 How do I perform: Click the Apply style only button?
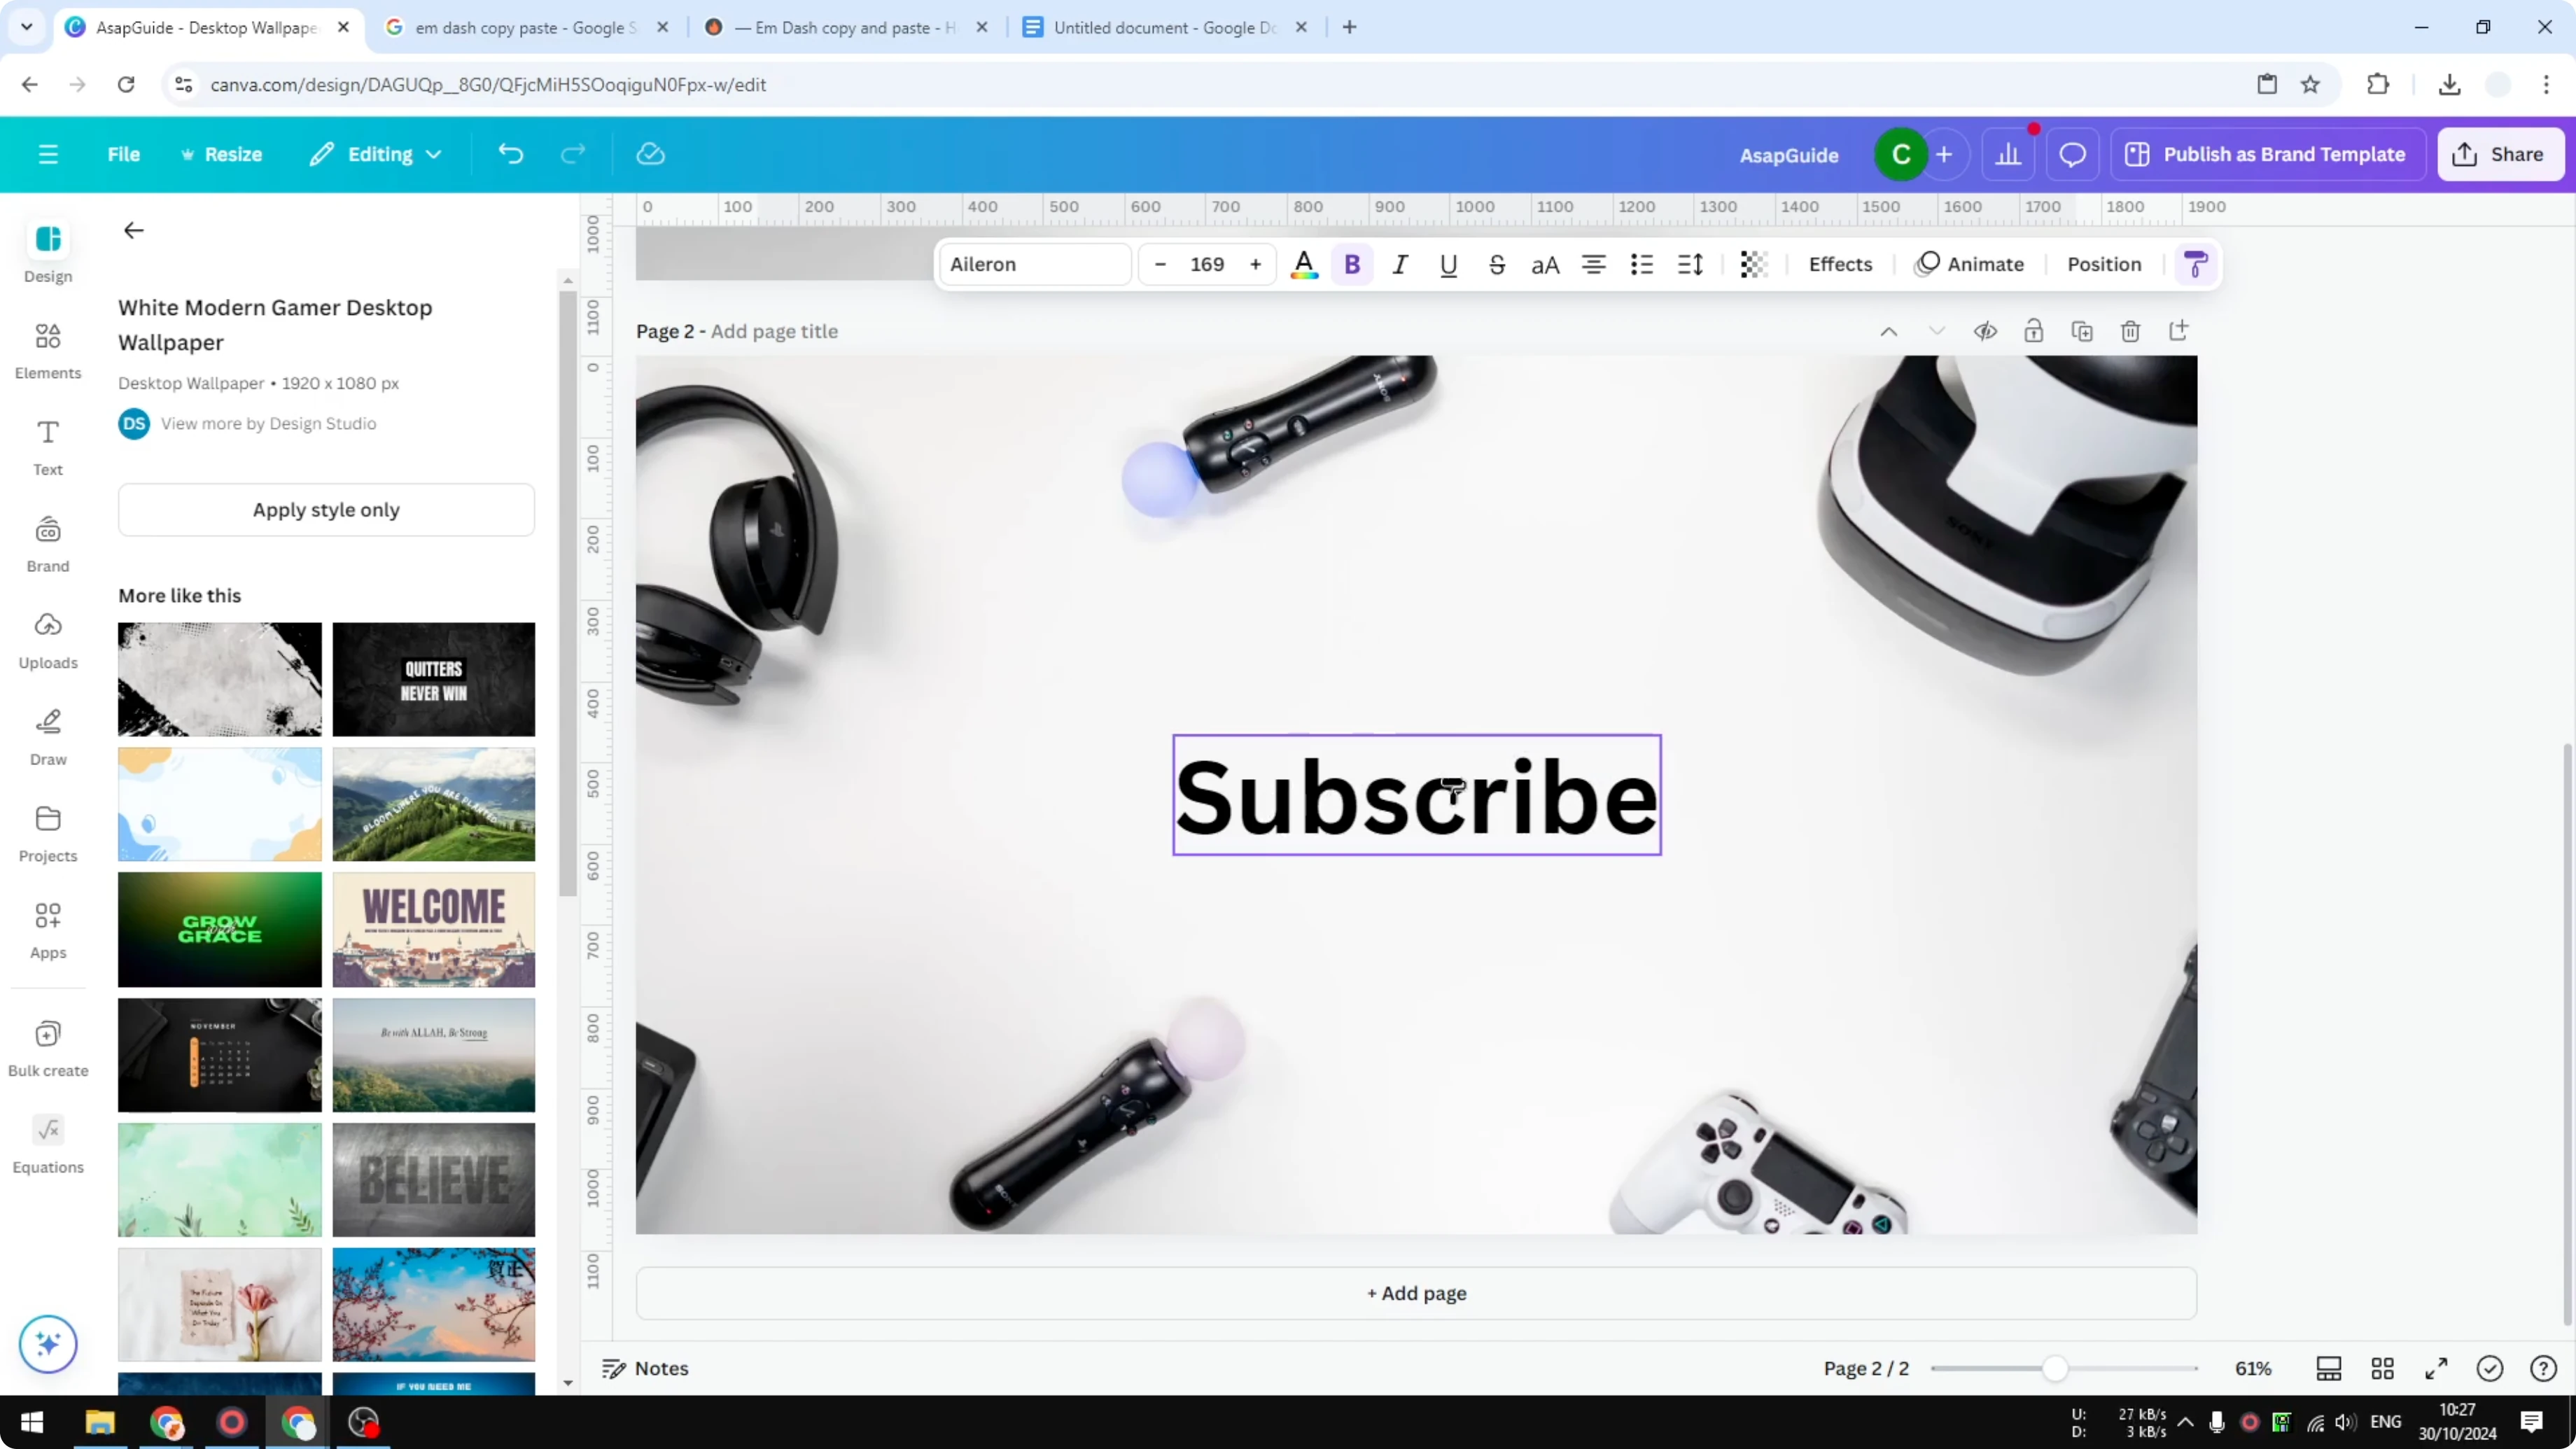coord(326,509)
